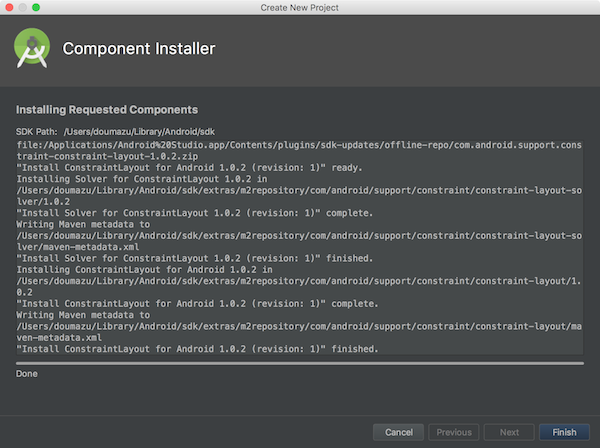600x448 pixels.
Task: Click the Installing Requested Components title
Action: coord(107,110)
